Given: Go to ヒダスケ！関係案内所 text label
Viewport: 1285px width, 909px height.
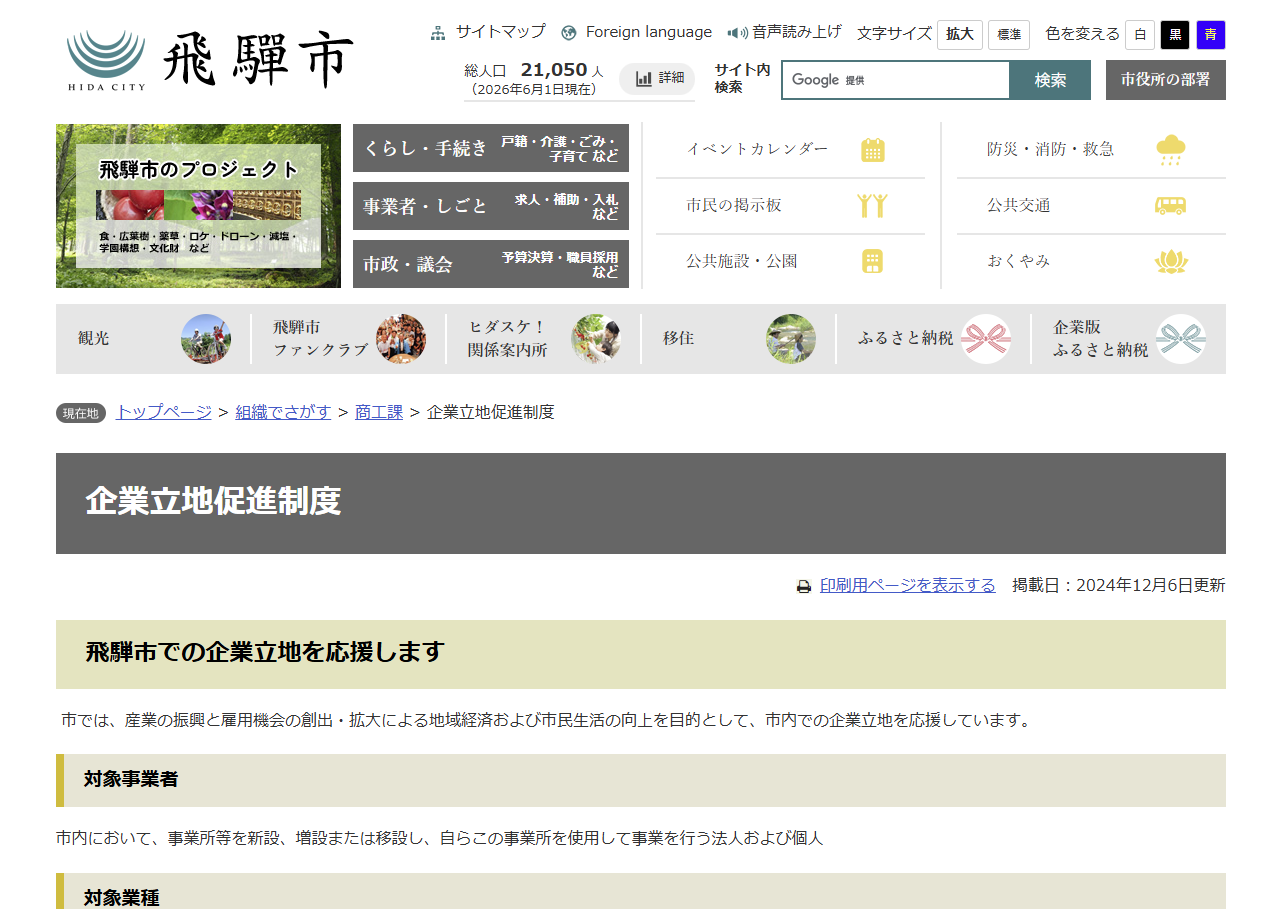Looking at the screenshot, I should (508, 339).
